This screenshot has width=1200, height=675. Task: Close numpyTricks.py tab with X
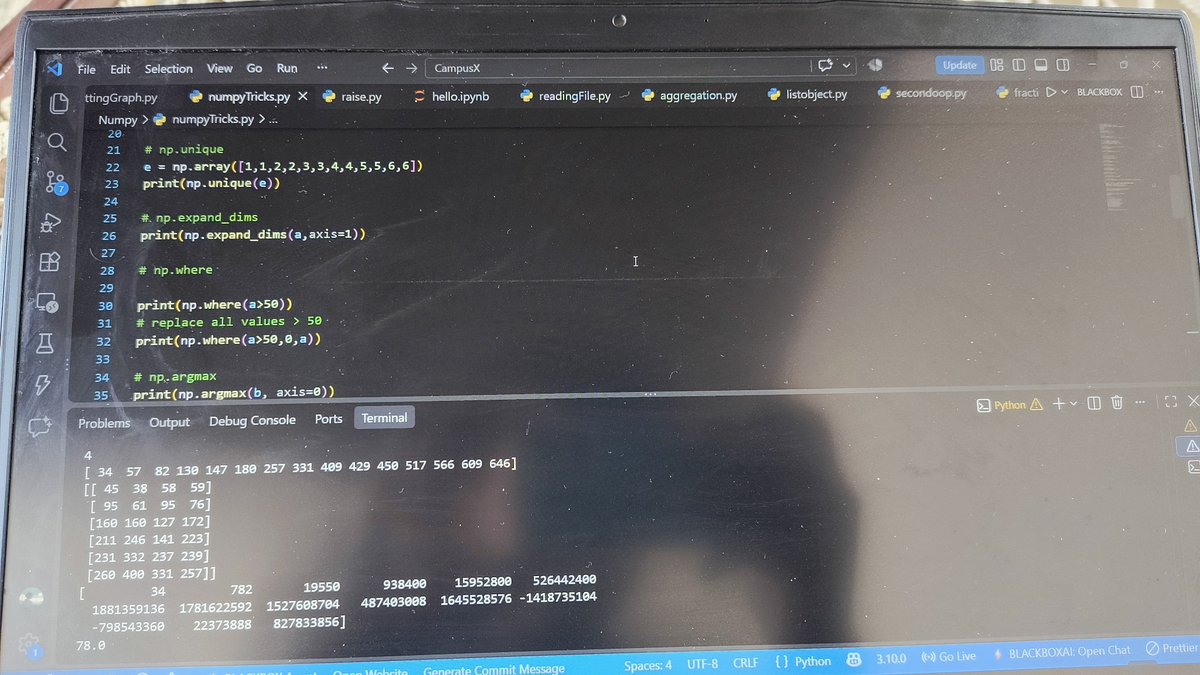(x=303, y=97)
